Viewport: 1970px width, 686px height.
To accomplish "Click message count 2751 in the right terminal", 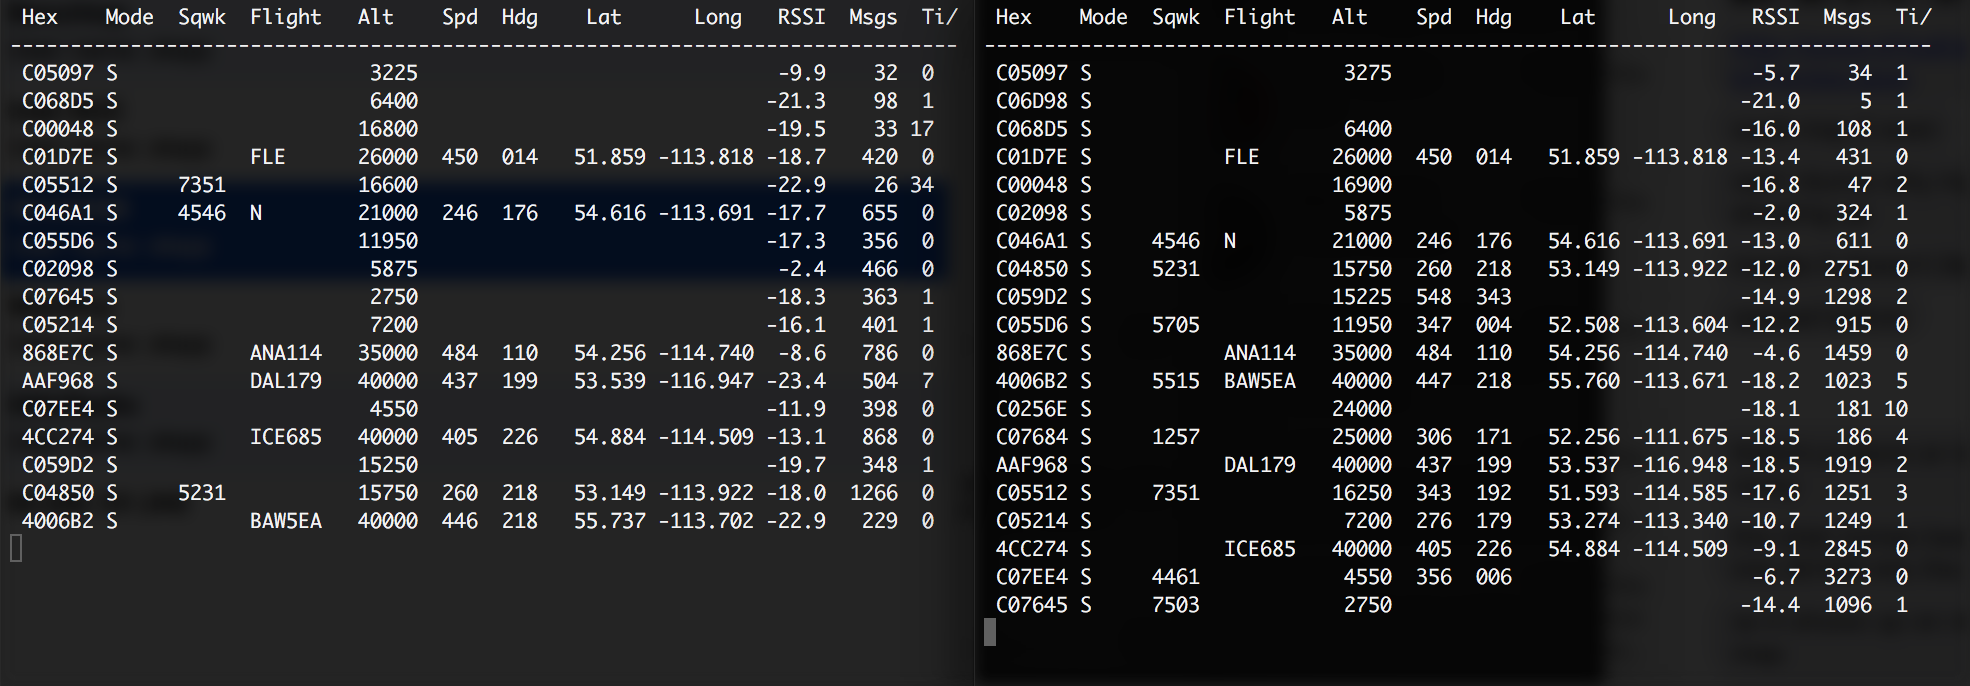I will pos(1848,269).
